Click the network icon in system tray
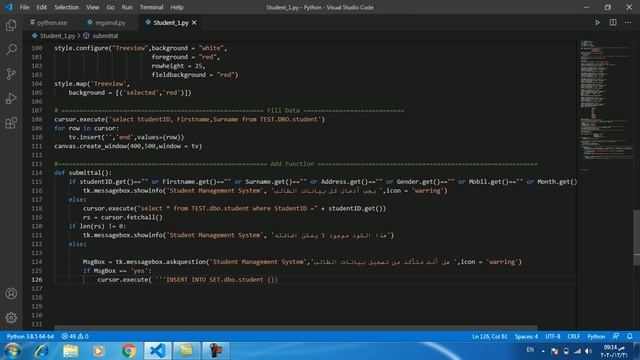This screenshot has height=360, width=640. pyautogui.click(x=577, y=351)
